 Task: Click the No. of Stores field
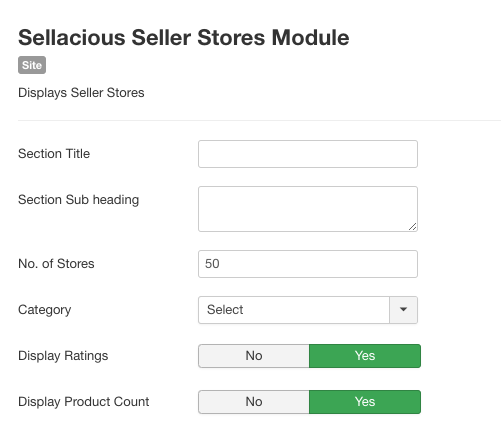point(308,264)
